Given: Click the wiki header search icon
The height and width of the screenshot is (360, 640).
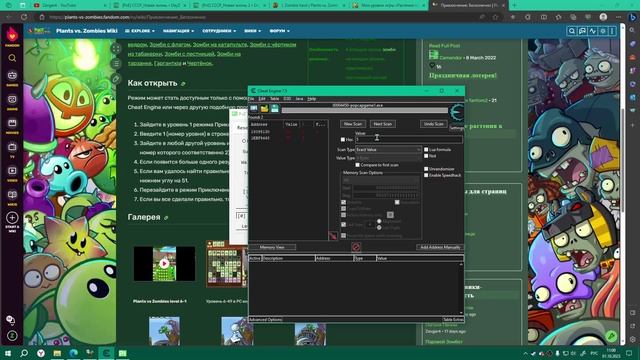Looking at the screenshot, I should pyautogui.click(x=572, y=31).
